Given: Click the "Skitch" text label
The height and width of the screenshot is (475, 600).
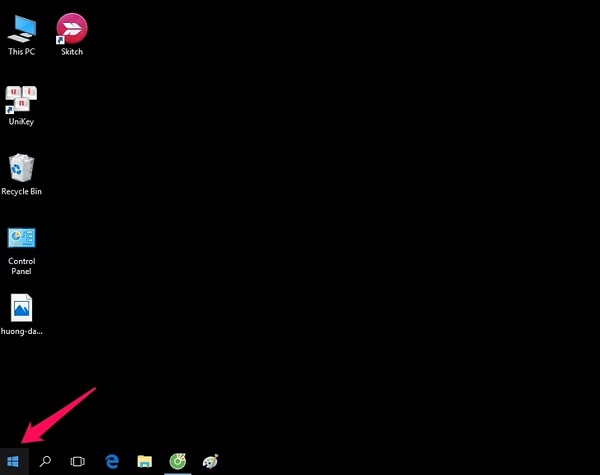Looking at the screenshot, I should (x=71, y=52).
